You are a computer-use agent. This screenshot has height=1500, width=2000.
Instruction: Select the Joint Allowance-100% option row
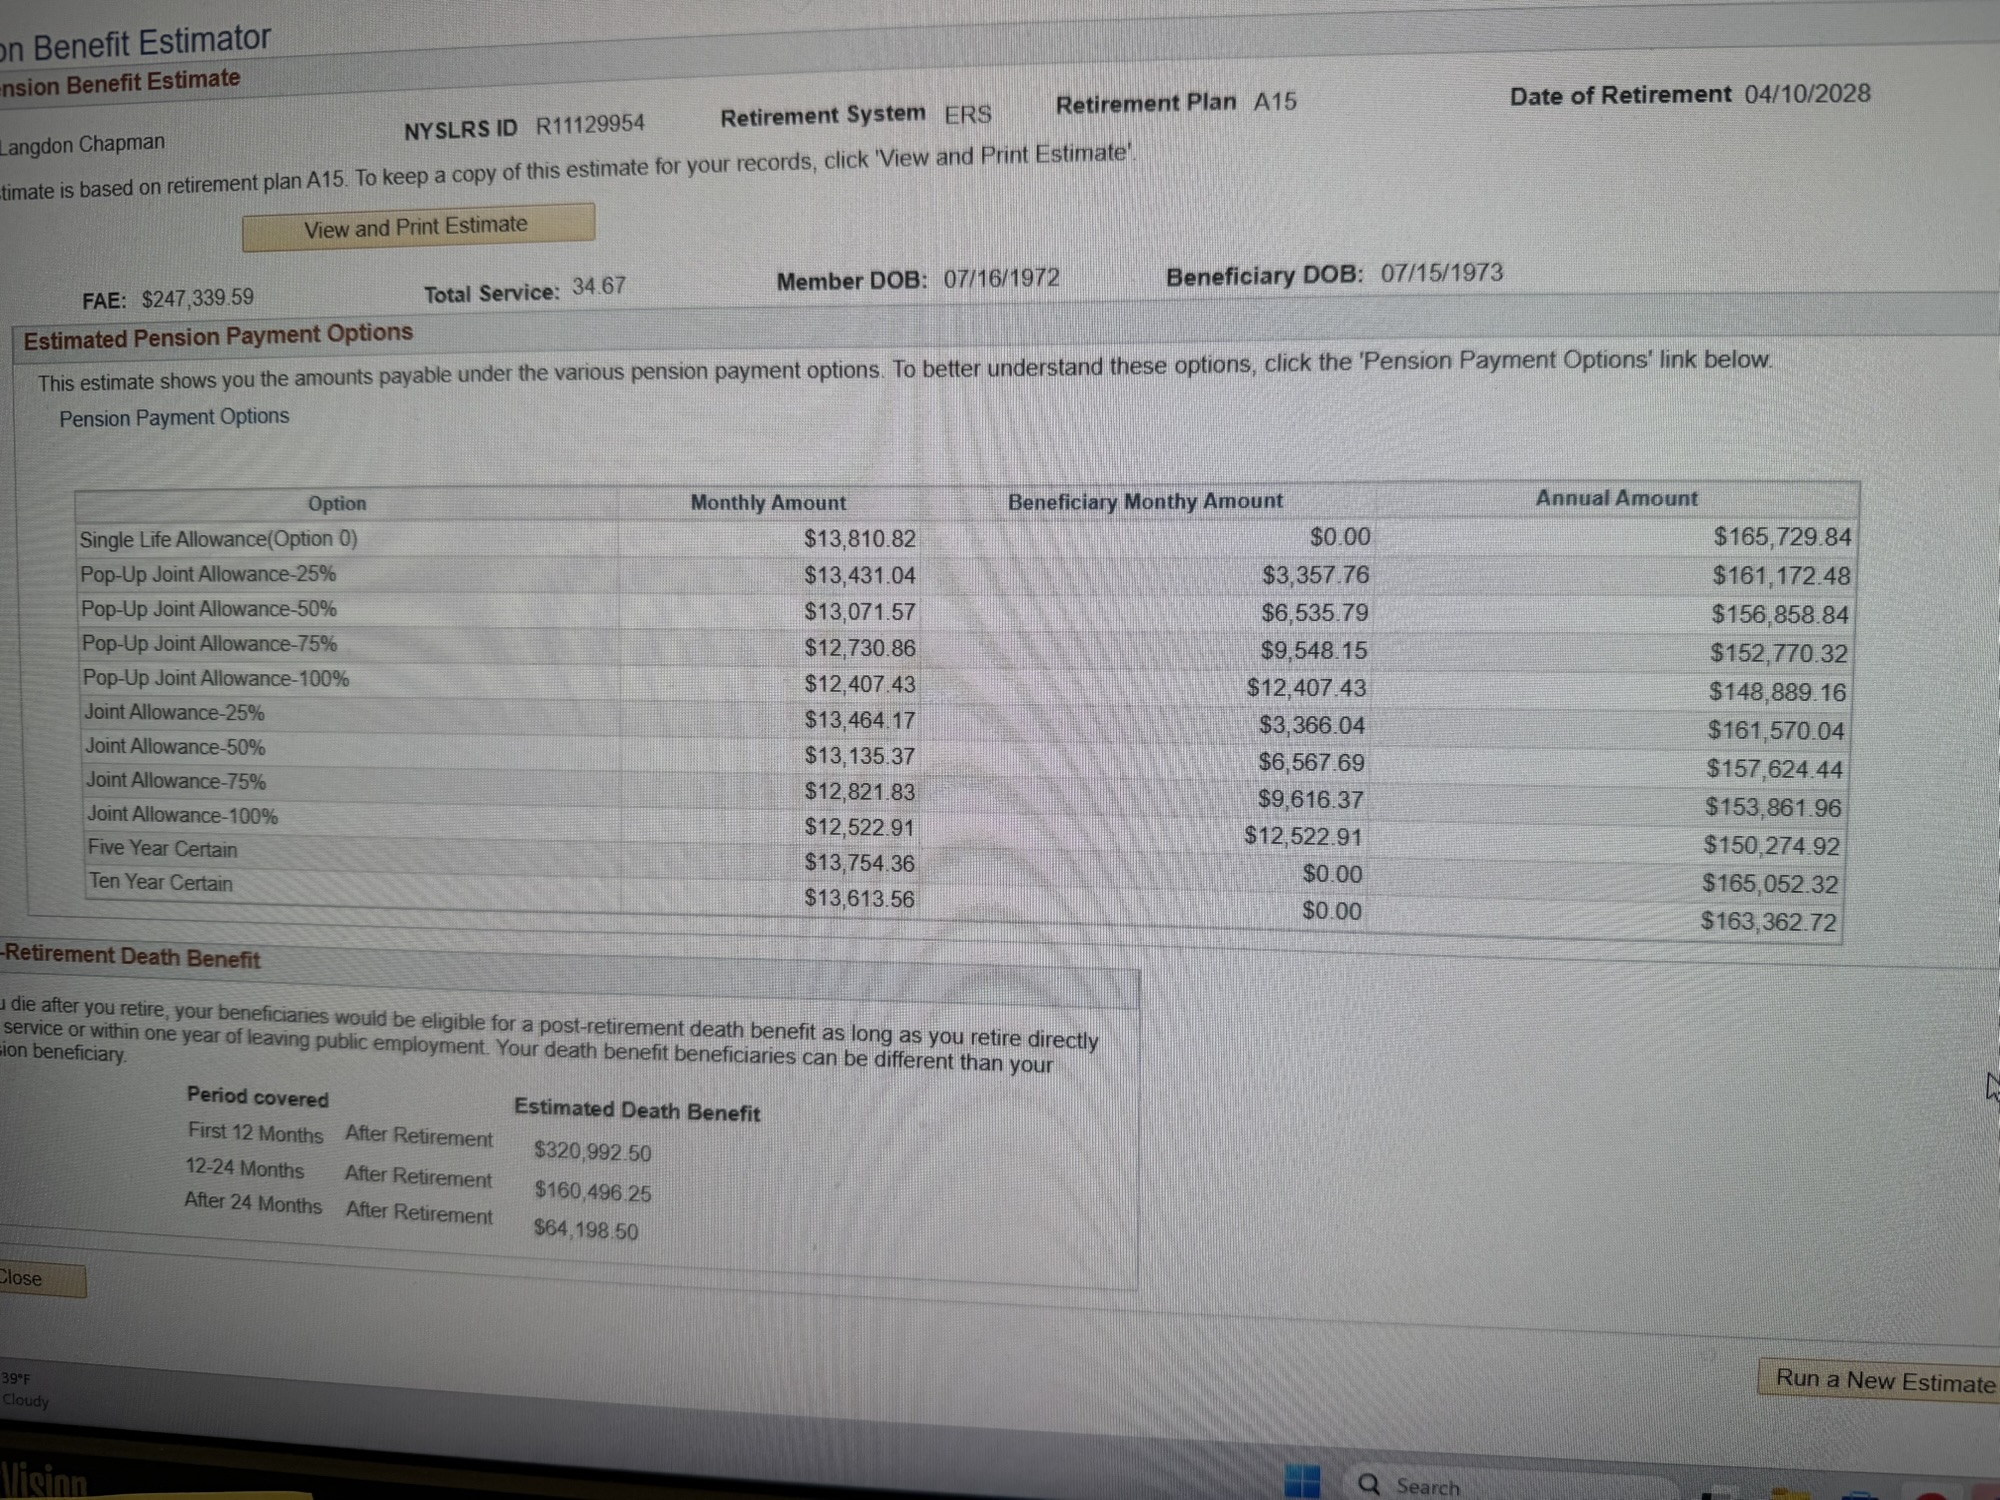(x=182, y=815)
